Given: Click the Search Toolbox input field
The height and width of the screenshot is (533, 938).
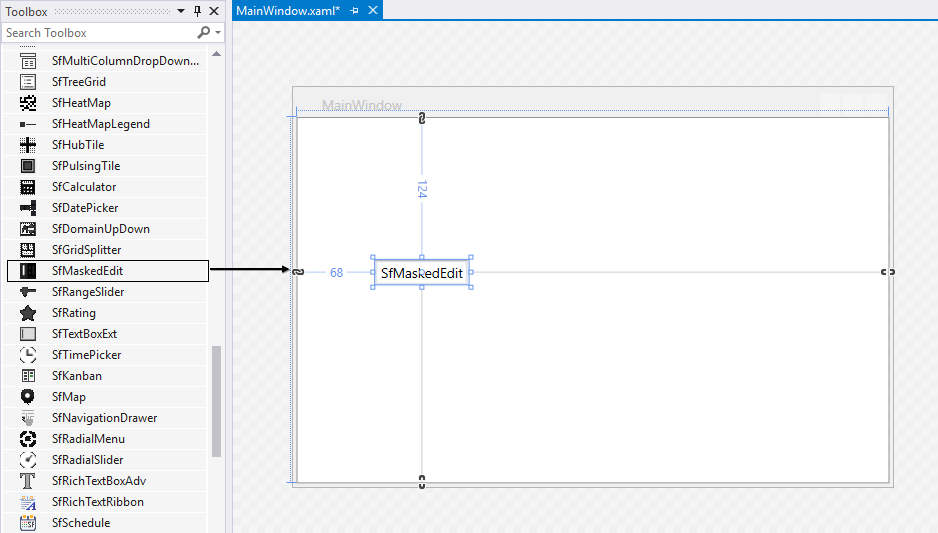Looking at the screenshot, I should click(99, 33).
